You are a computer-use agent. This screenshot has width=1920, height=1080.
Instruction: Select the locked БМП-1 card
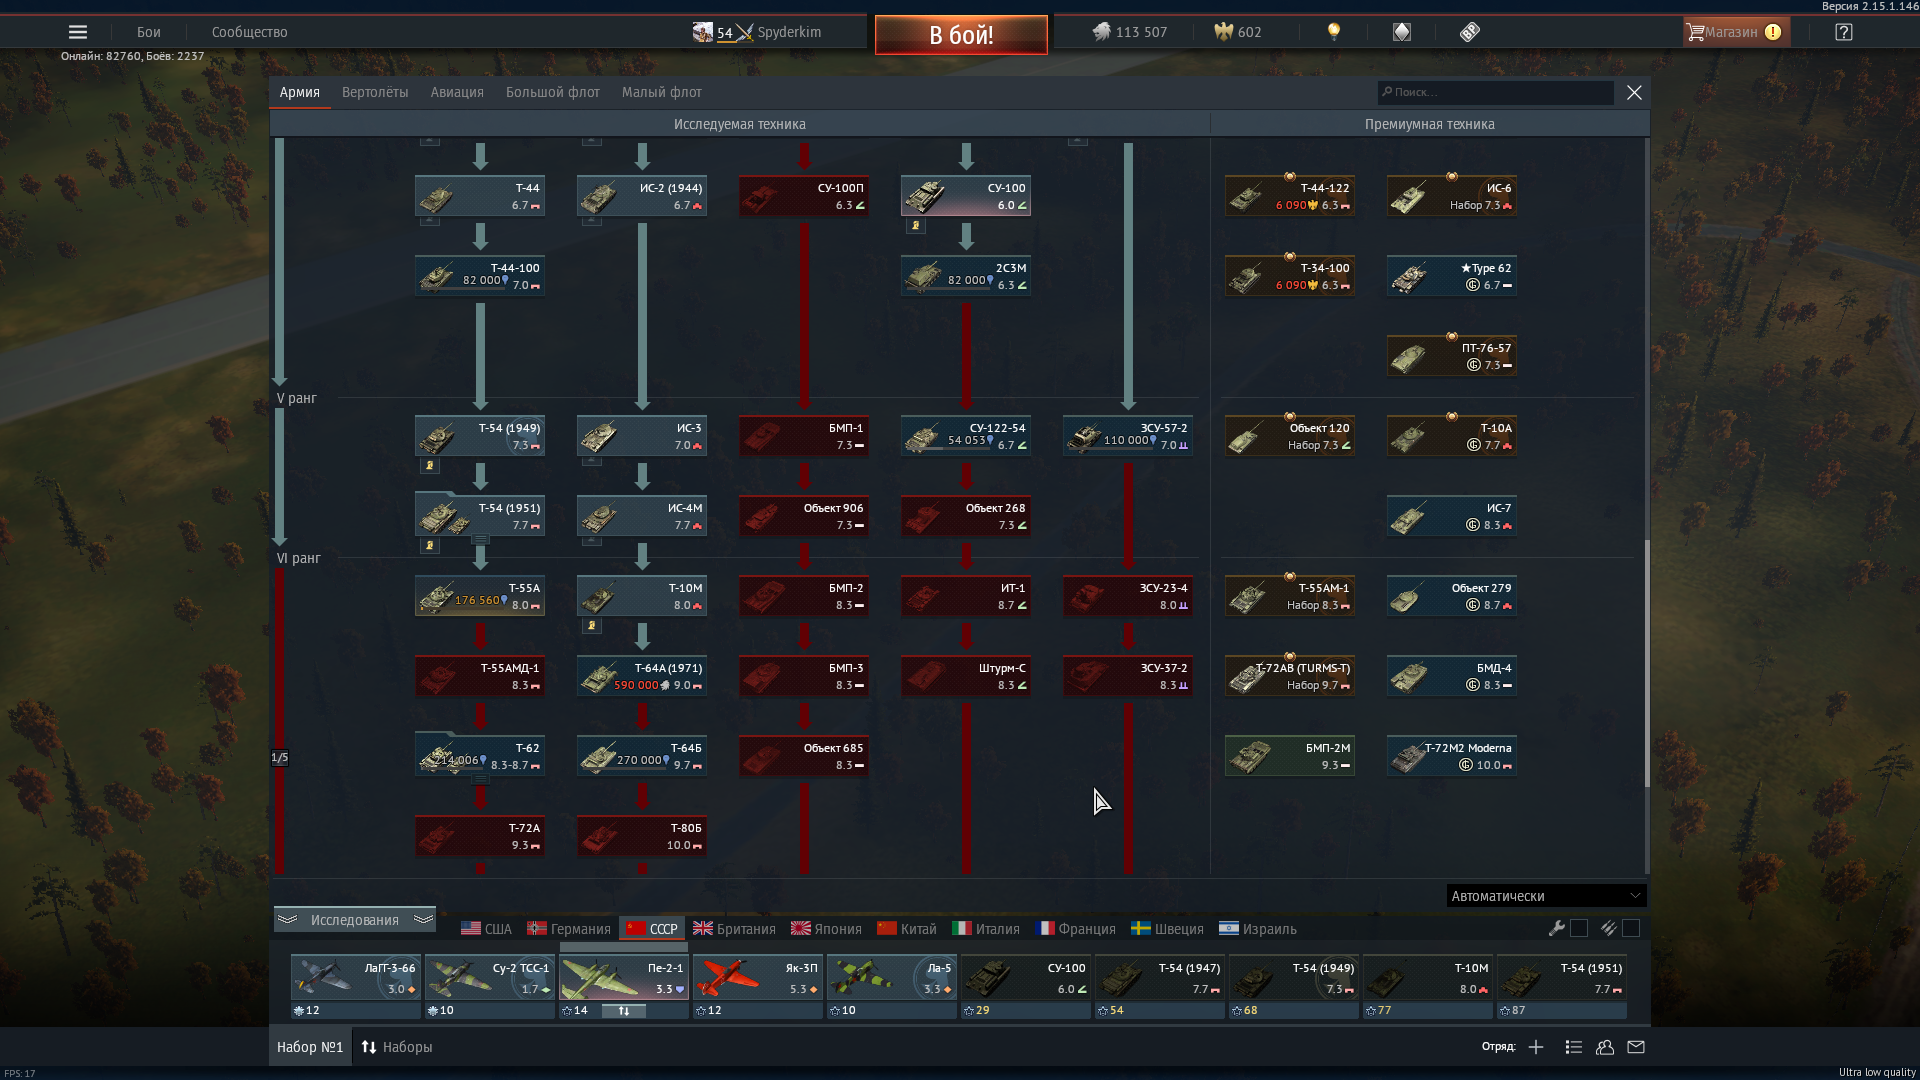804,436
